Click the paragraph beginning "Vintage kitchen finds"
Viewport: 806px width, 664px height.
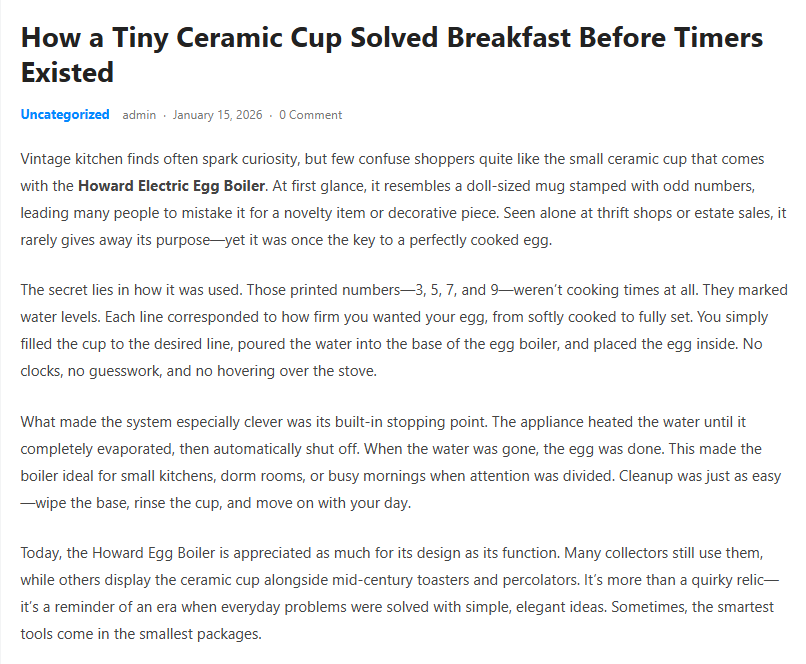pos(400,198)
